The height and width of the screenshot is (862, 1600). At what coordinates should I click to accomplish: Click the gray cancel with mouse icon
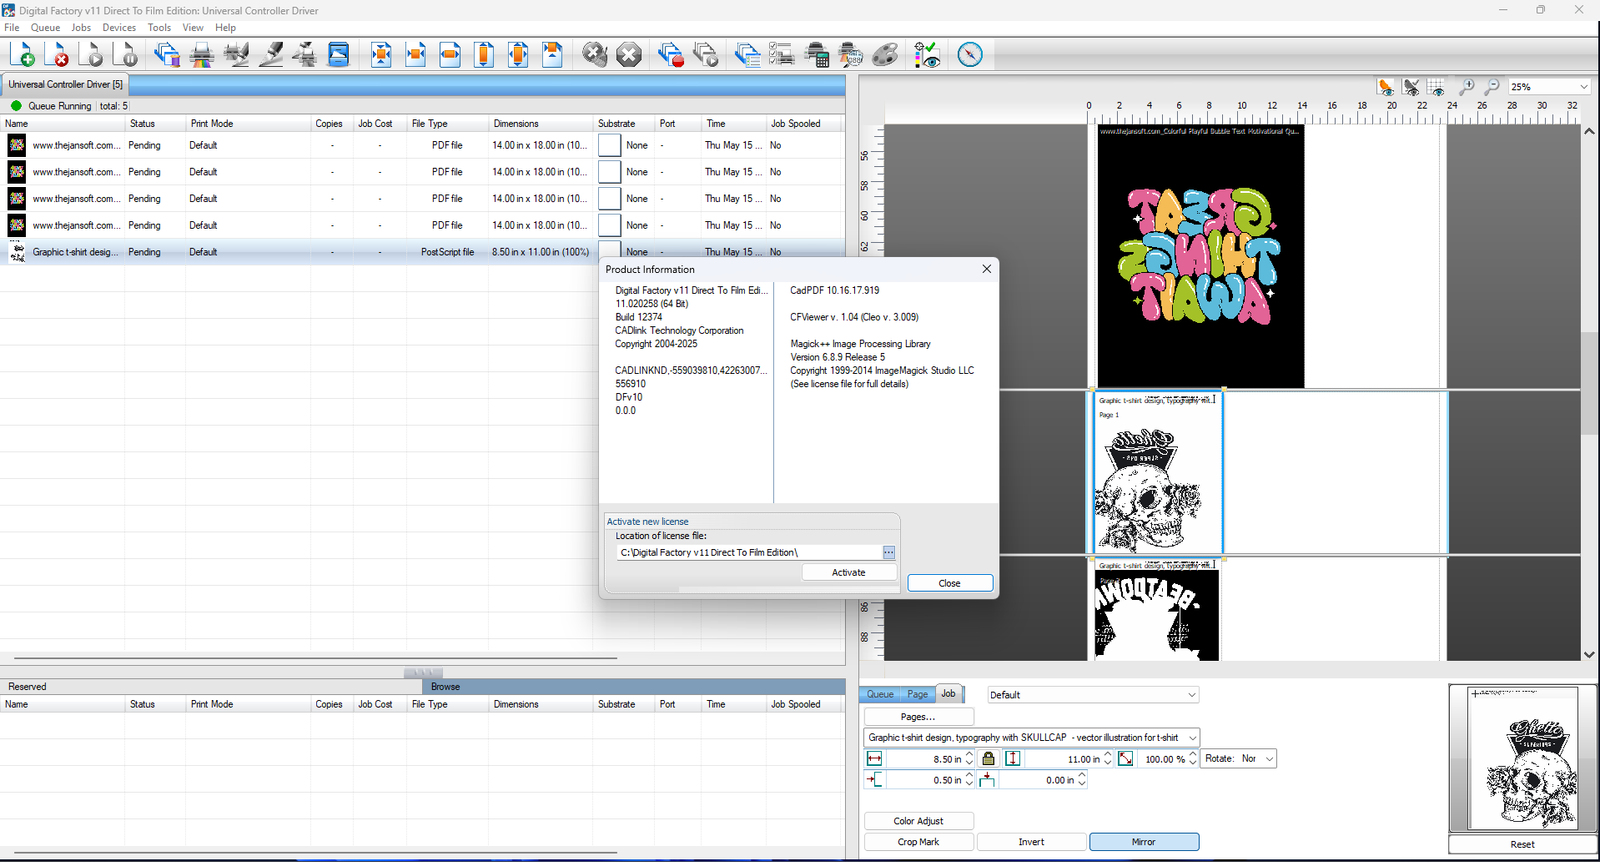[595, 55]
